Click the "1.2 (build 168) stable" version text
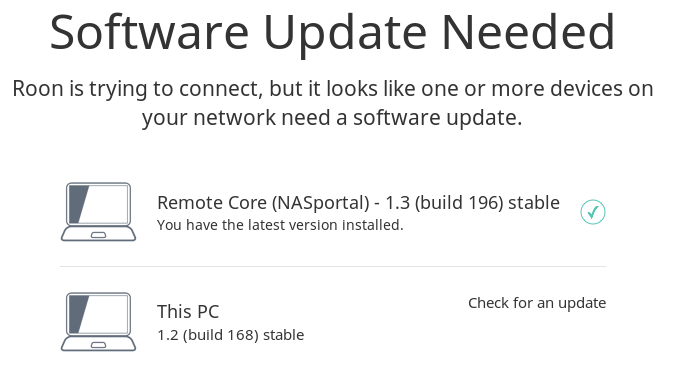Viewport: 673px width, 377px height. point(230,335)
